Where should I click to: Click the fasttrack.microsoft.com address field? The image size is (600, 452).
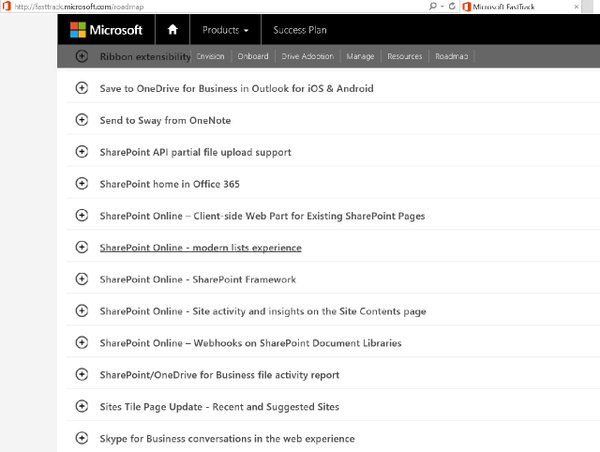pos(218,7)
